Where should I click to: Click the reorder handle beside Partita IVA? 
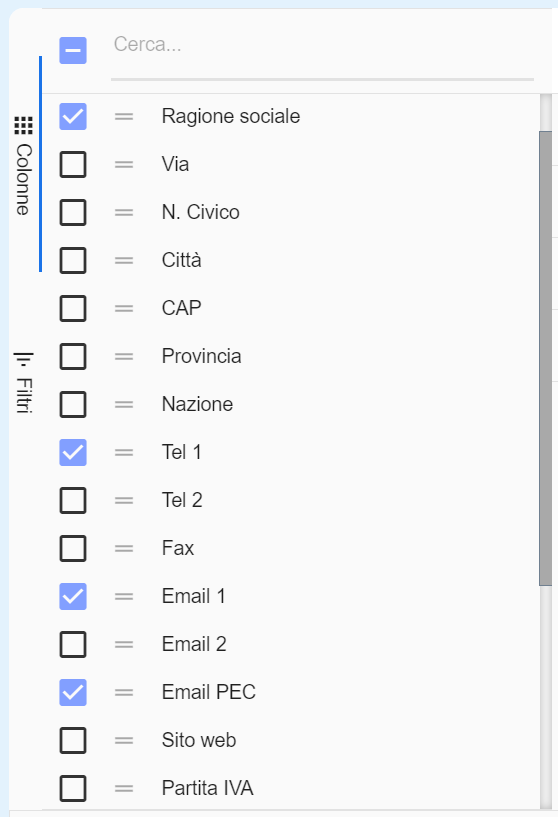click(124, 788)
